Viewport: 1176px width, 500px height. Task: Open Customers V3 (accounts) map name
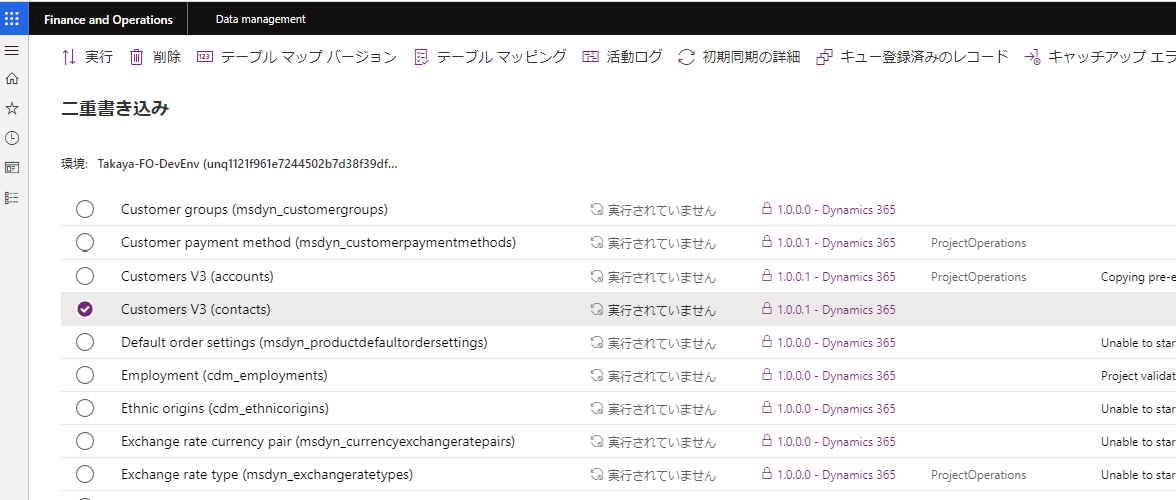point(197,276)
